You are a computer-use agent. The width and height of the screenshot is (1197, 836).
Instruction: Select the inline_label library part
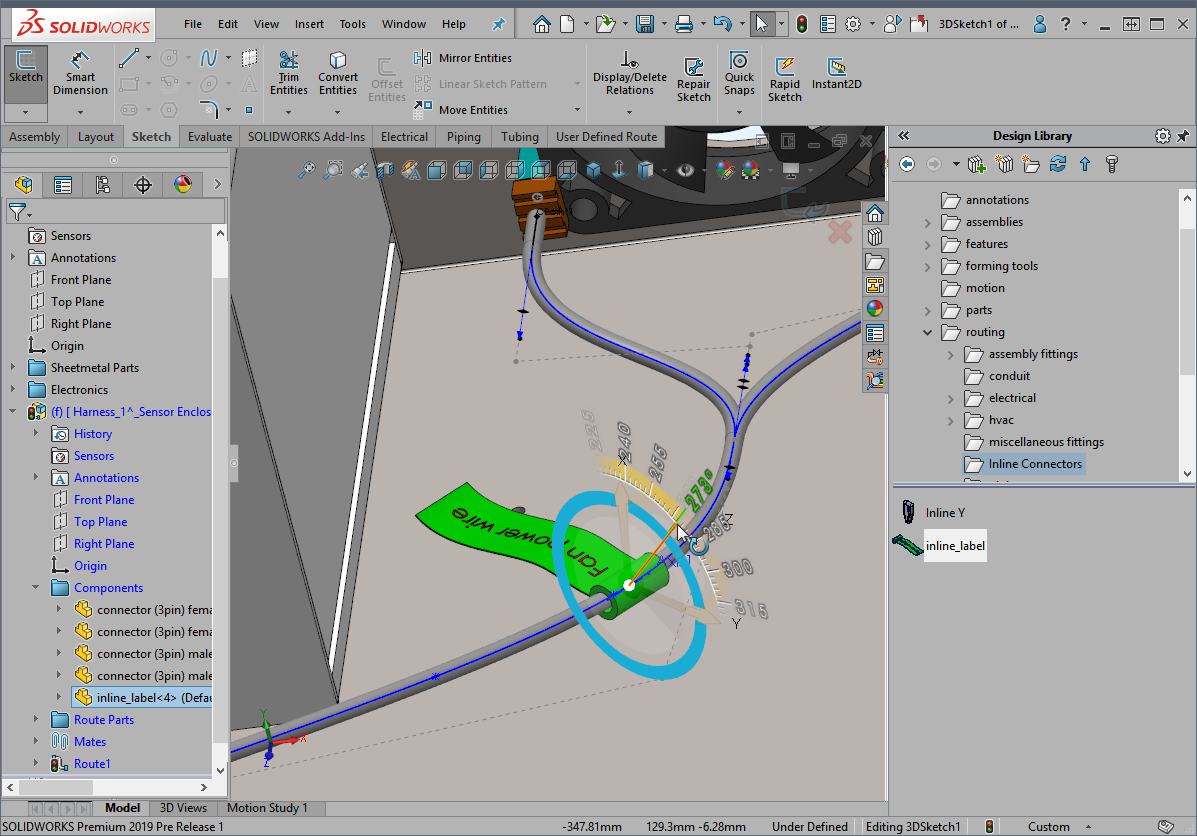(940, 546)
